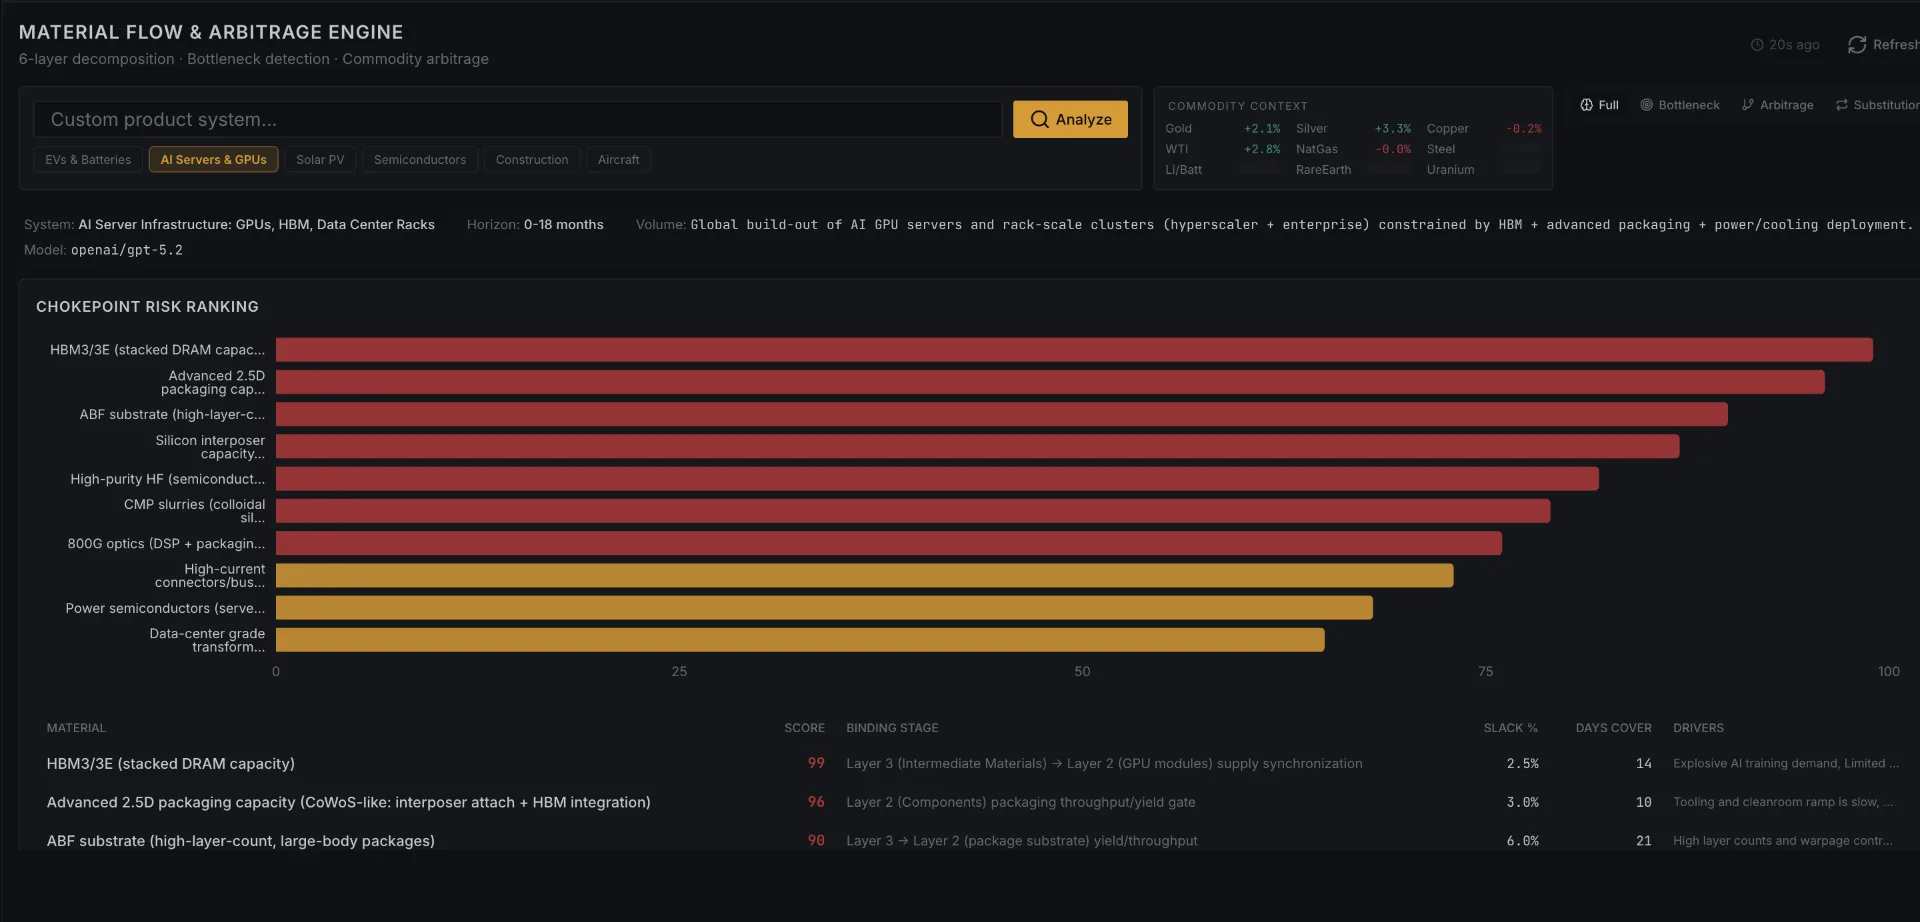Click the High-current connectors orange bar
1920x922 pixels.
865,575
